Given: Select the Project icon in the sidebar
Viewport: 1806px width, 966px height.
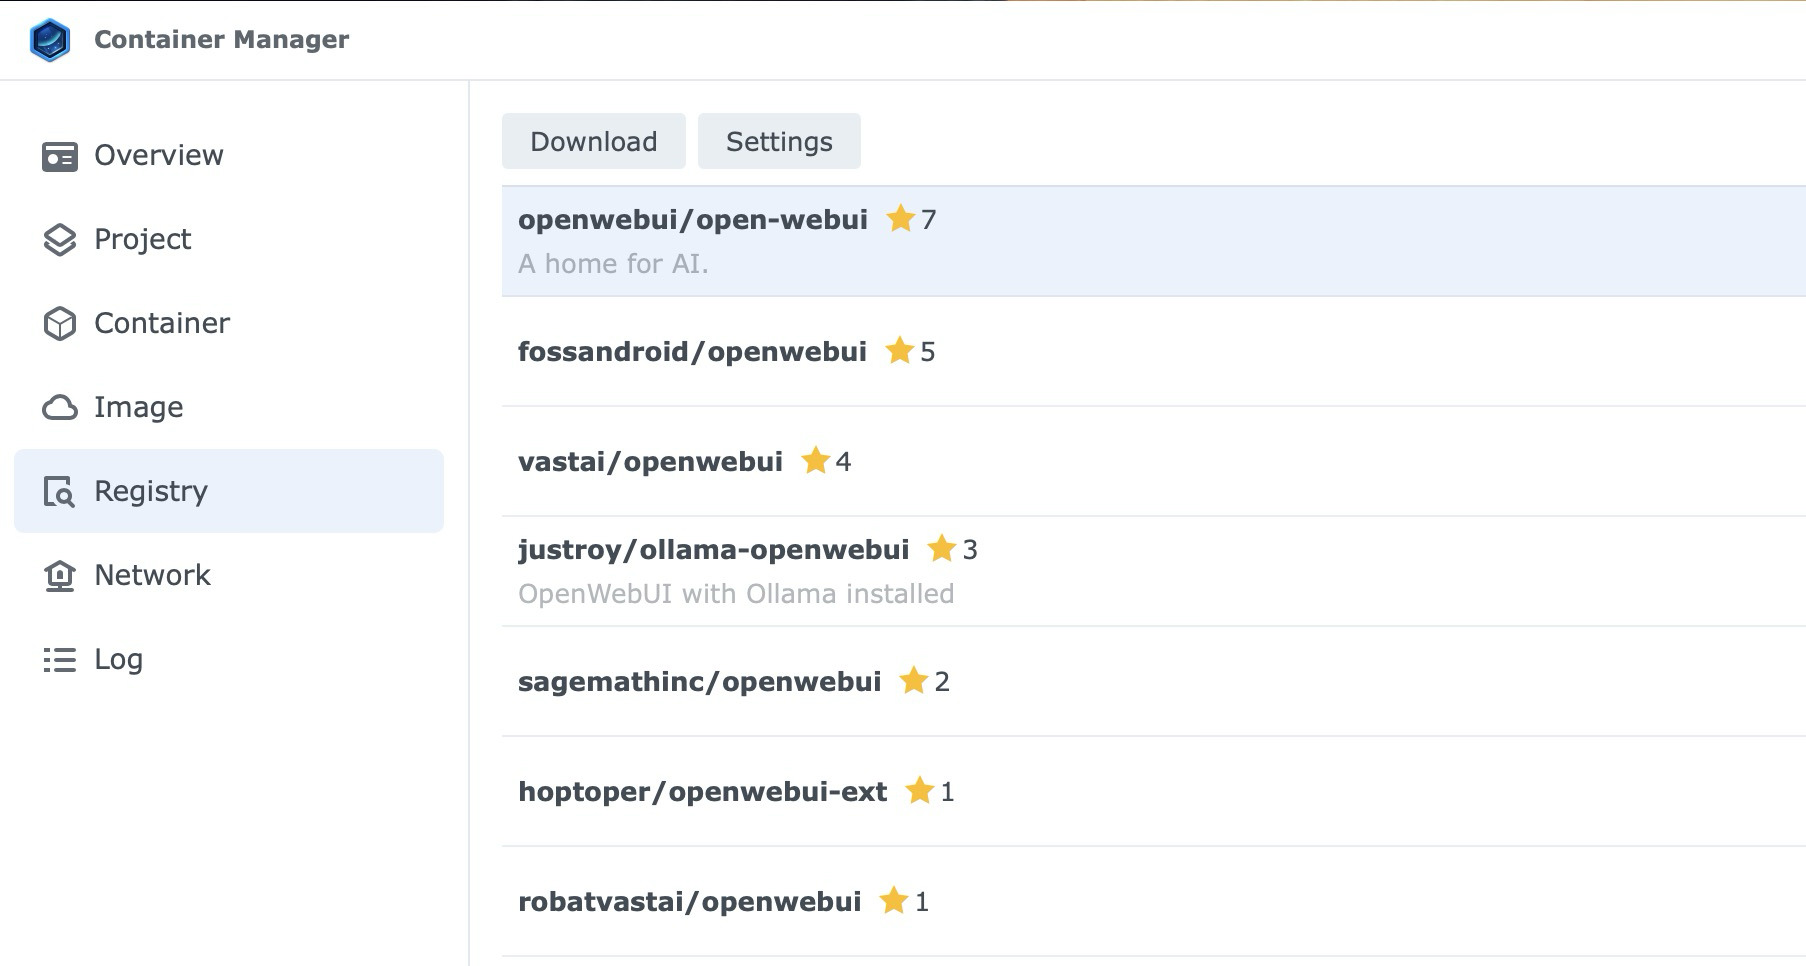Looking at the screenshot, I should pos(60,239).
